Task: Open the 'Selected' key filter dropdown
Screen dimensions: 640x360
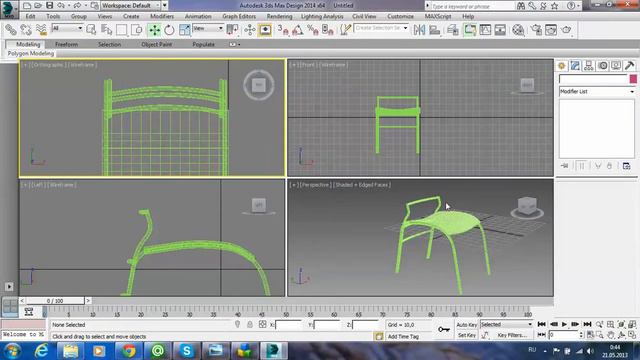Action: 506,324
